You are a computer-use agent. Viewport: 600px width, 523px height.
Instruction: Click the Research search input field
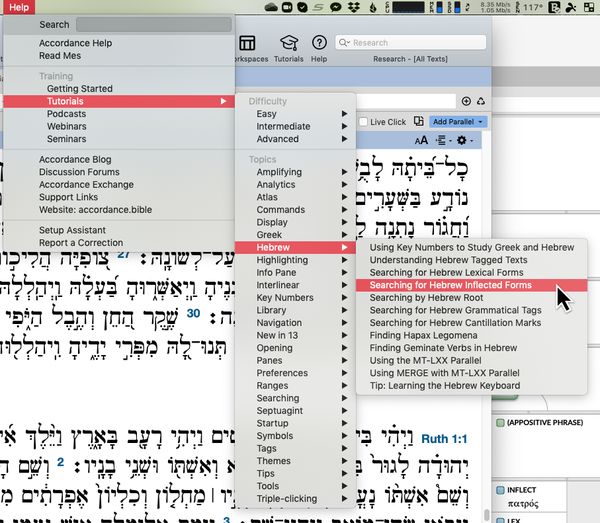[x=411, y=42]
